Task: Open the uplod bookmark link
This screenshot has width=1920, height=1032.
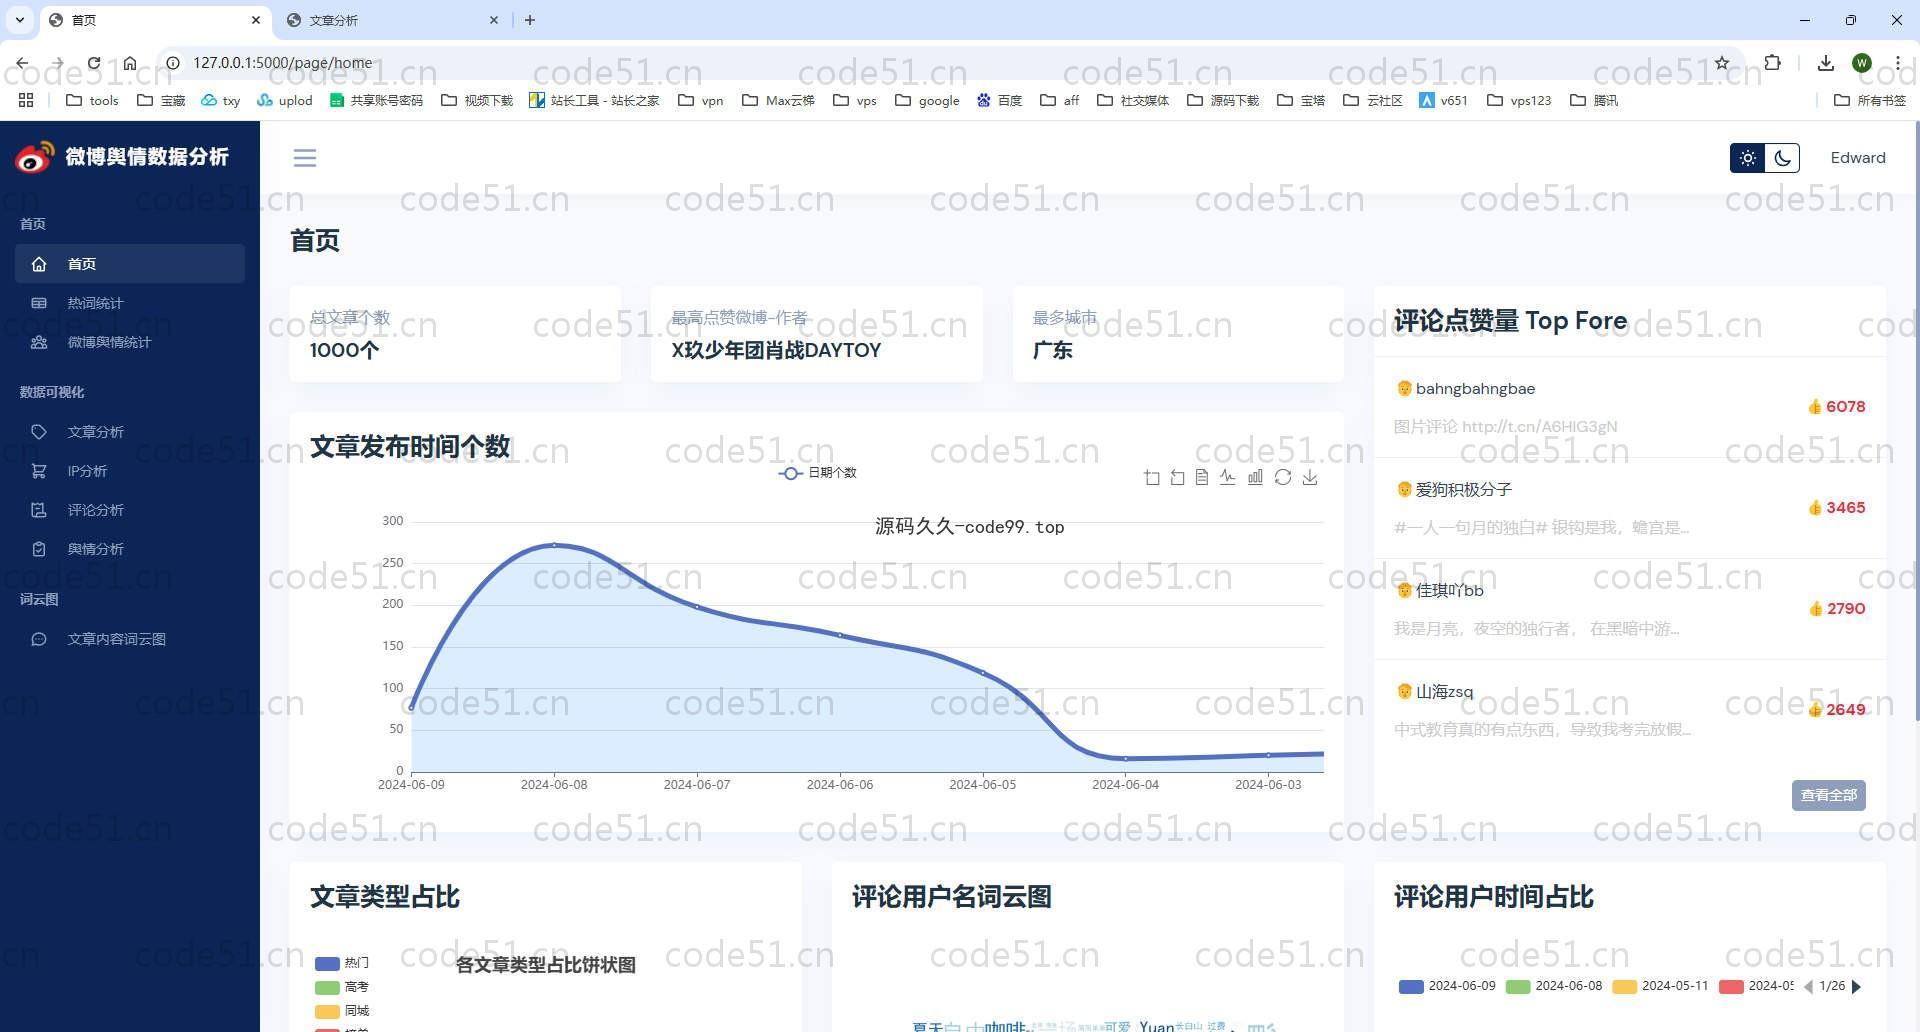Action: (285, 100)
